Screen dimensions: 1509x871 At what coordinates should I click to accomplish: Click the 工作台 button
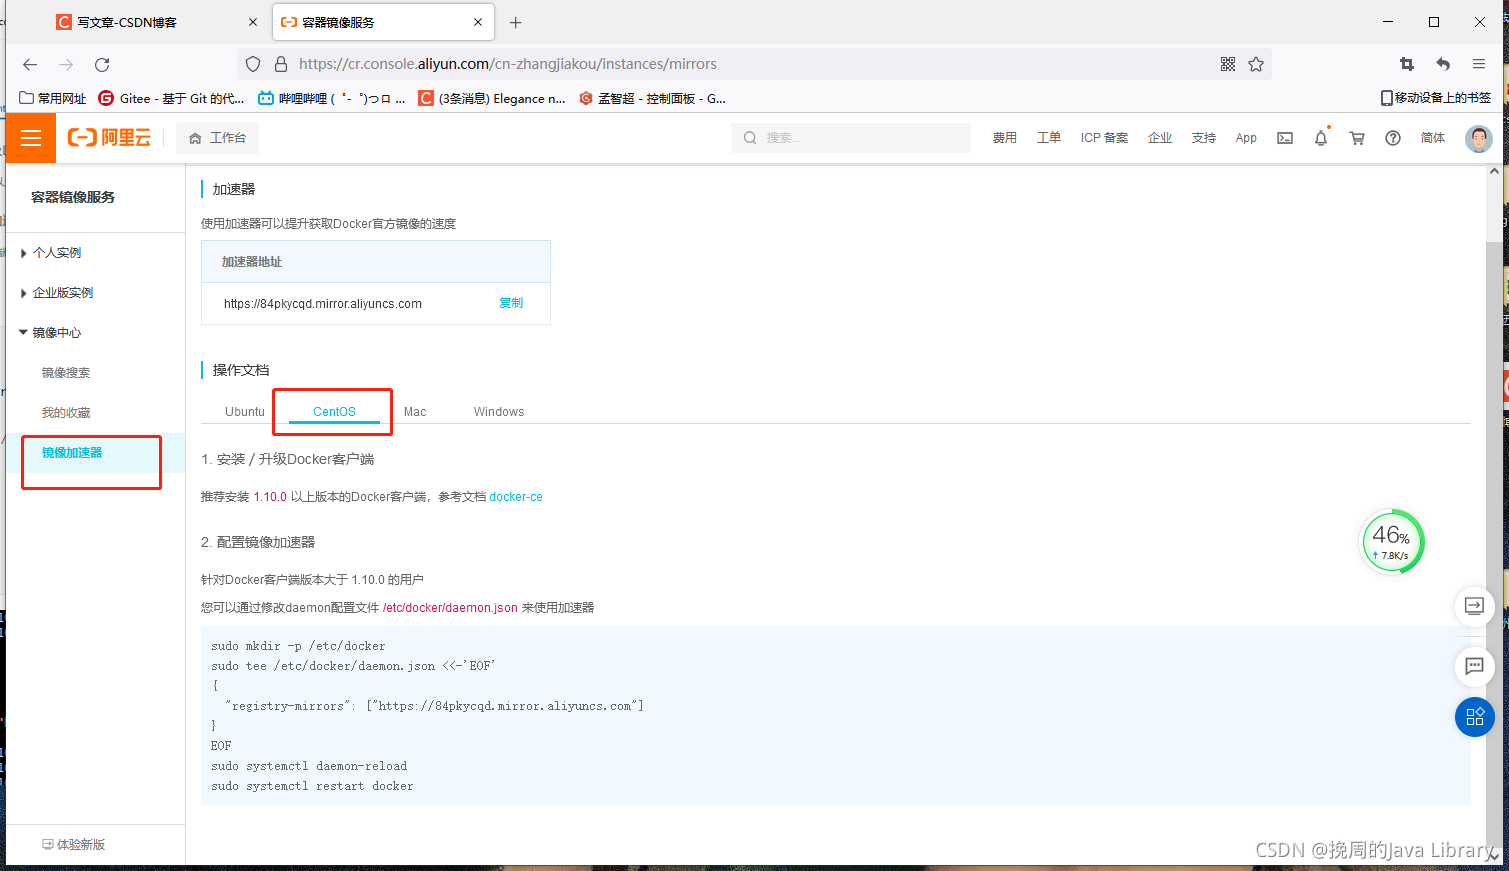[x=218, y=138]
